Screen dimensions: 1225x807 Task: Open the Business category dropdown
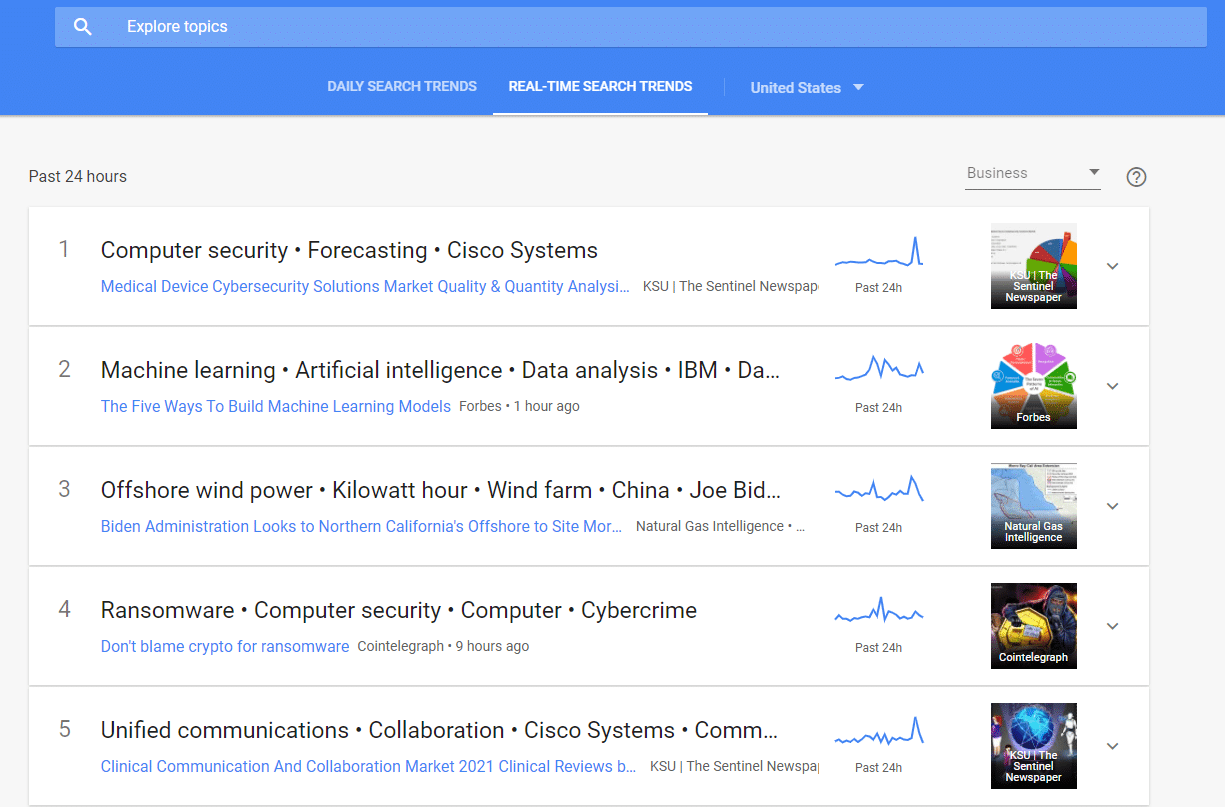pyautogui.click(x=1033, y=173)
